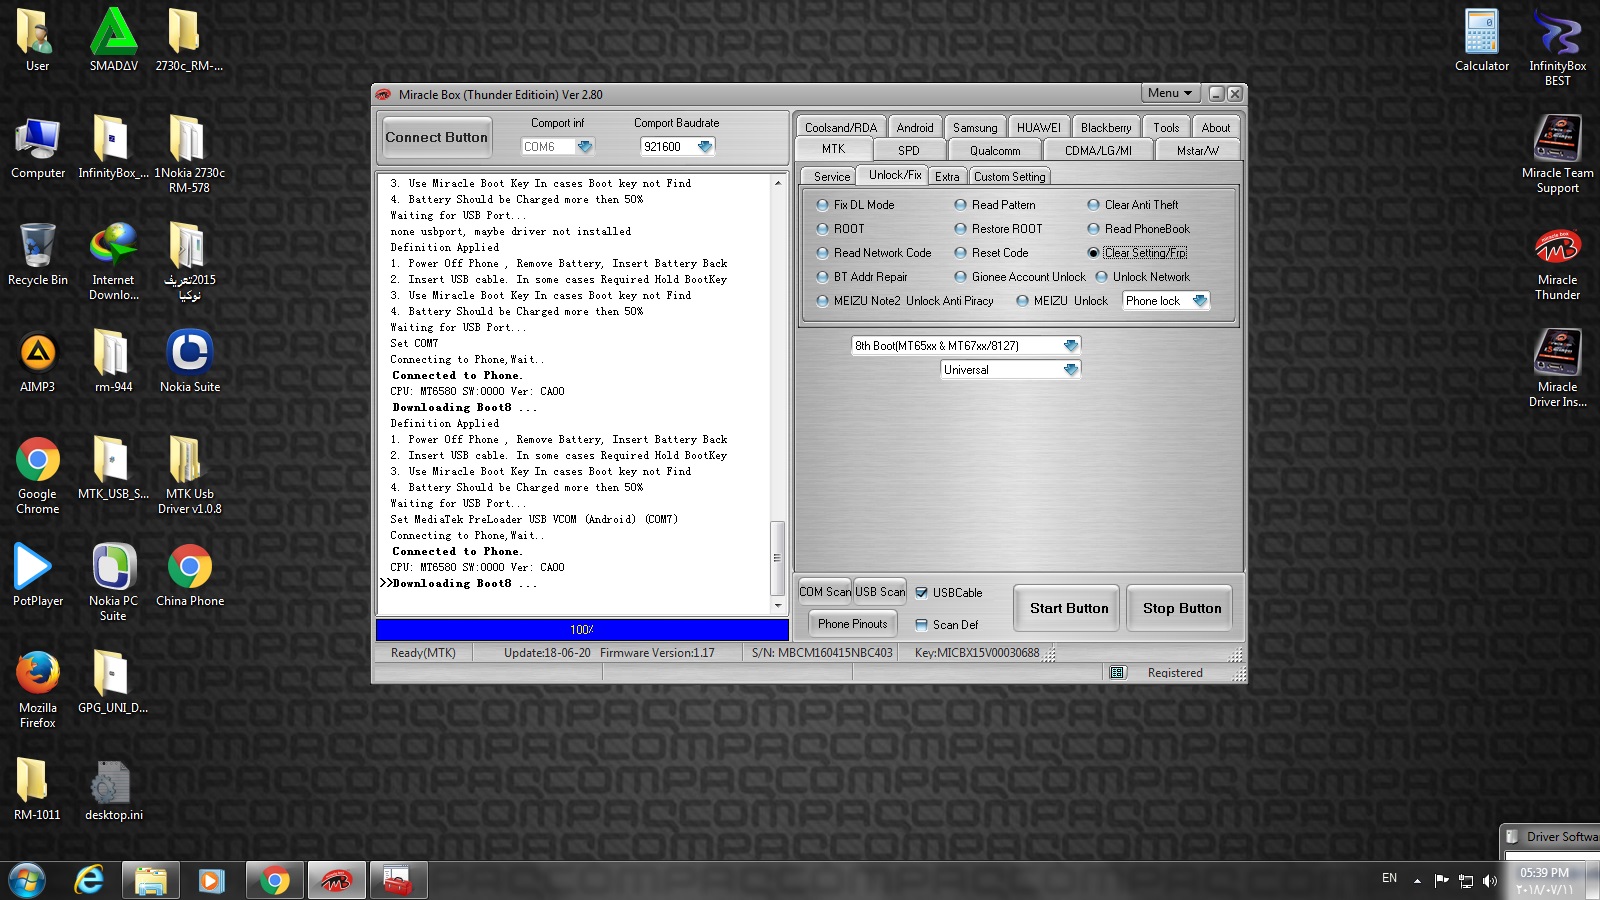
Task: Select the ROOT radio option
Action: click(x=840, y=229)
